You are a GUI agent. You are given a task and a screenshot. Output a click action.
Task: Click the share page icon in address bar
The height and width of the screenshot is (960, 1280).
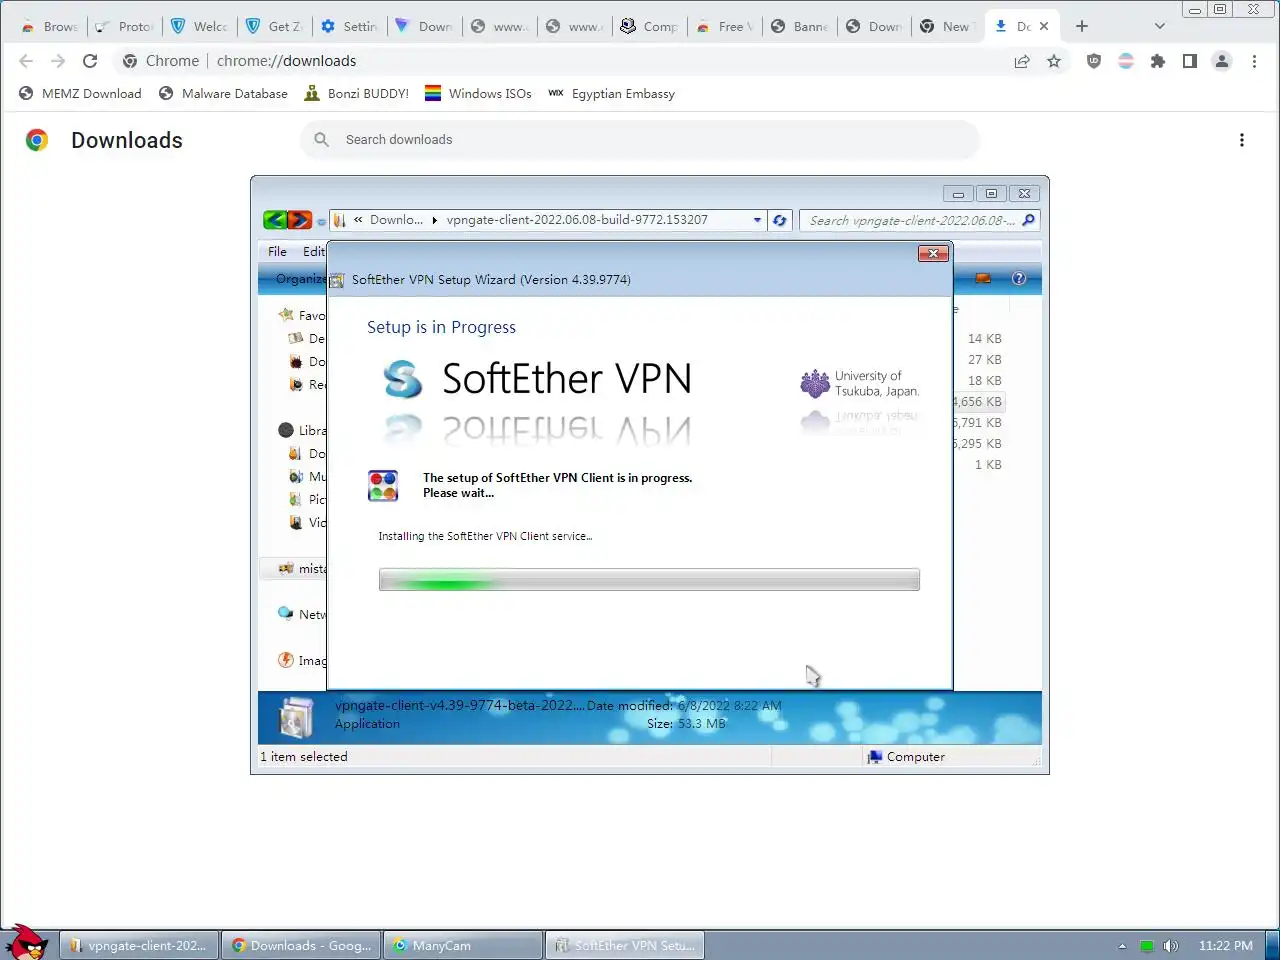(x=1022, y=61)
